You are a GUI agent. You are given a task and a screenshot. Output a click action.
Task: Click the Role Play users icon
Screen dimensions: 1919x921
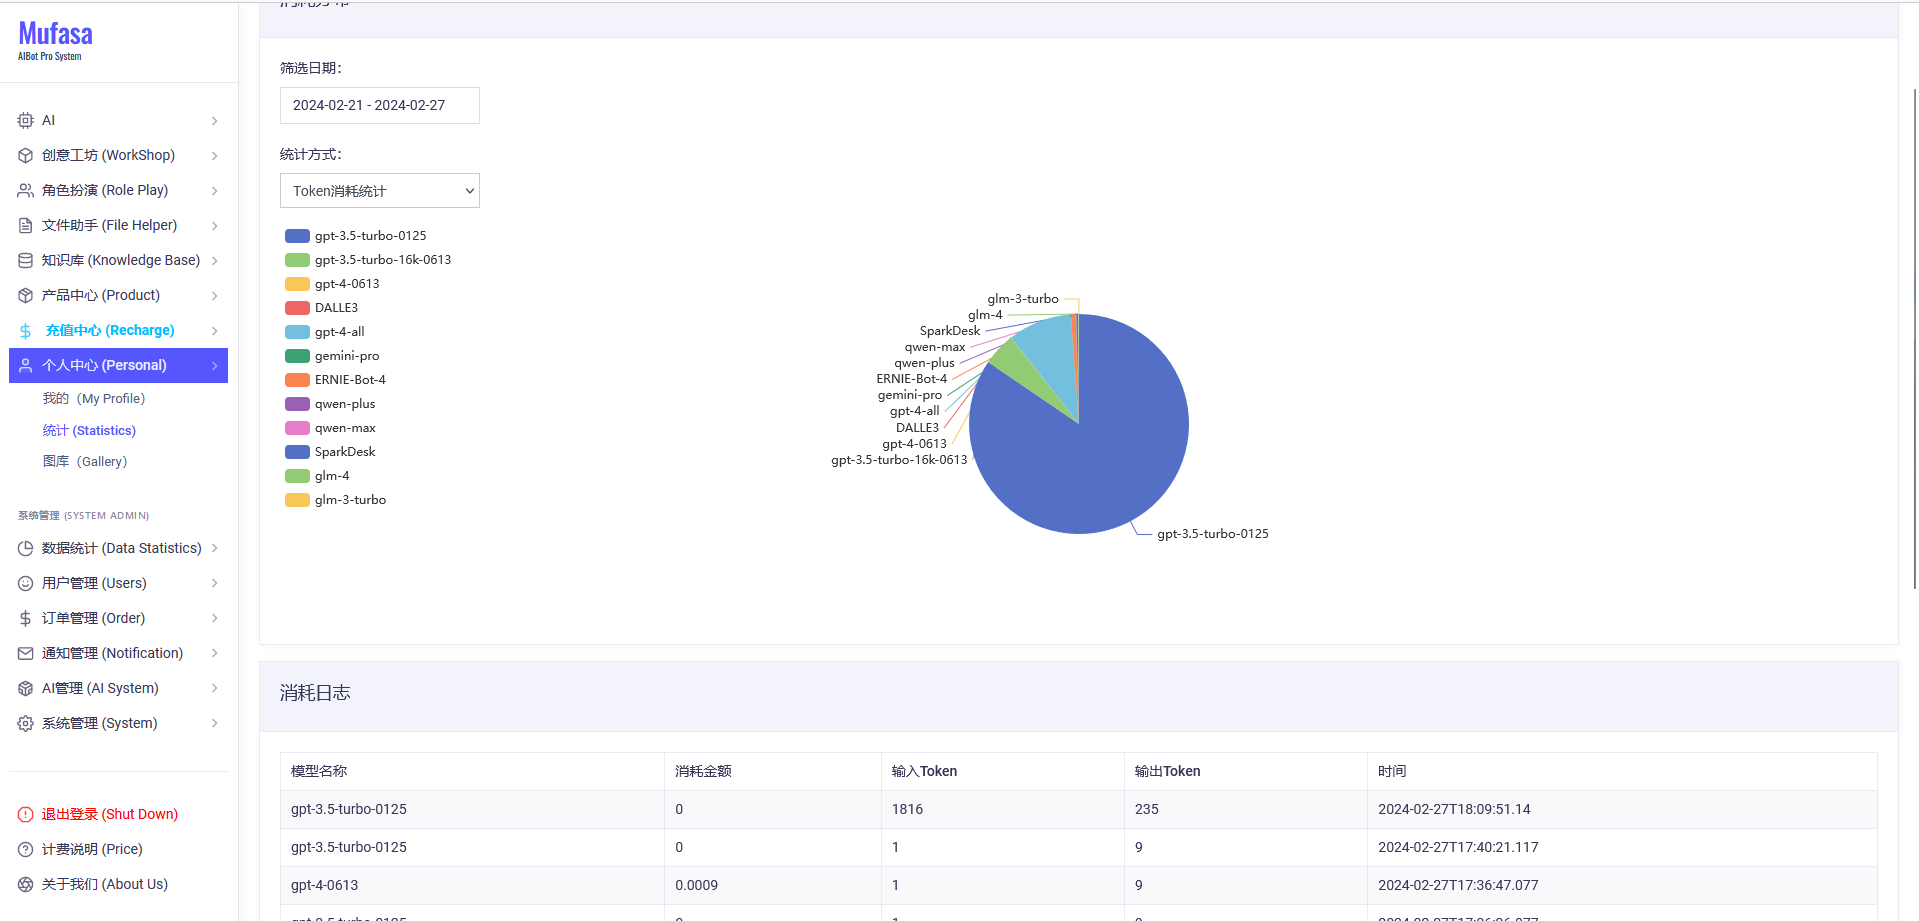point(26,191)
